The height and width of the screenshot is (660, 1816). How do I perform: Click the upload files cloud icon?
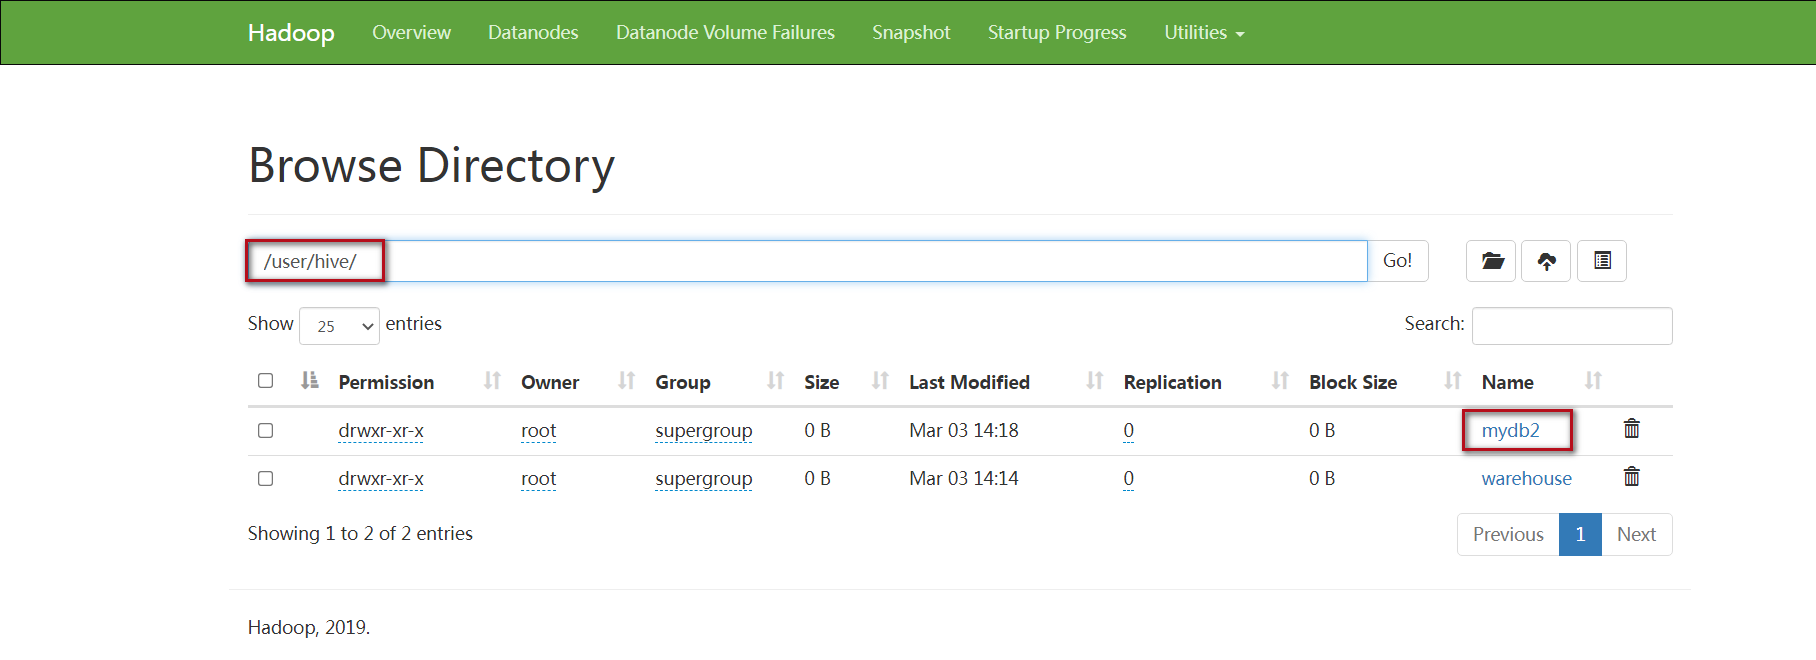(1546, 261)
